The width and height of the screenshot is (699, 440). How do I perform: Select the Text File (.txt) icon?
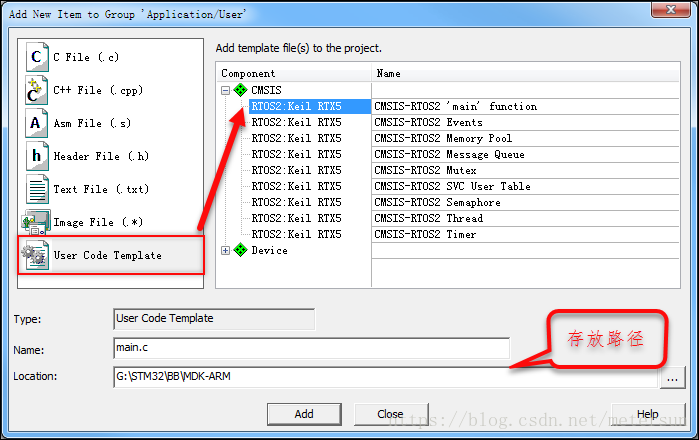coord(37,189)
